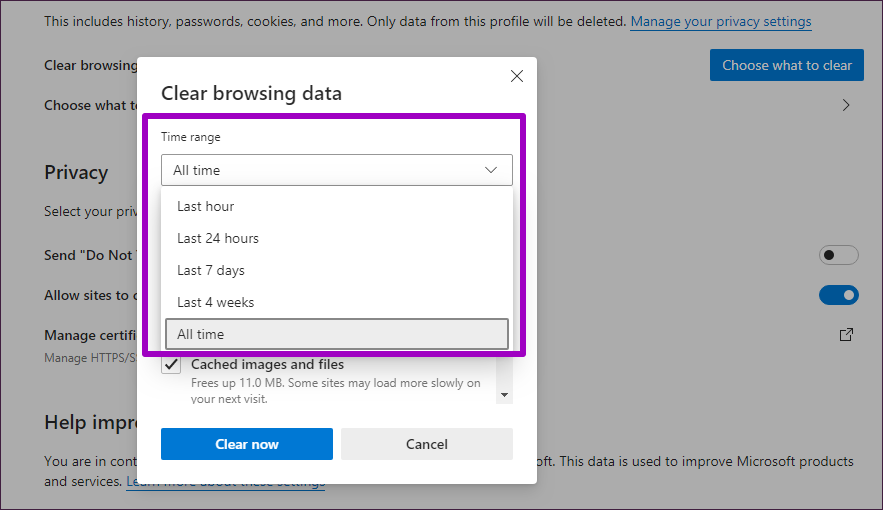Open the Manage certificates external link icon

(846, 335)
